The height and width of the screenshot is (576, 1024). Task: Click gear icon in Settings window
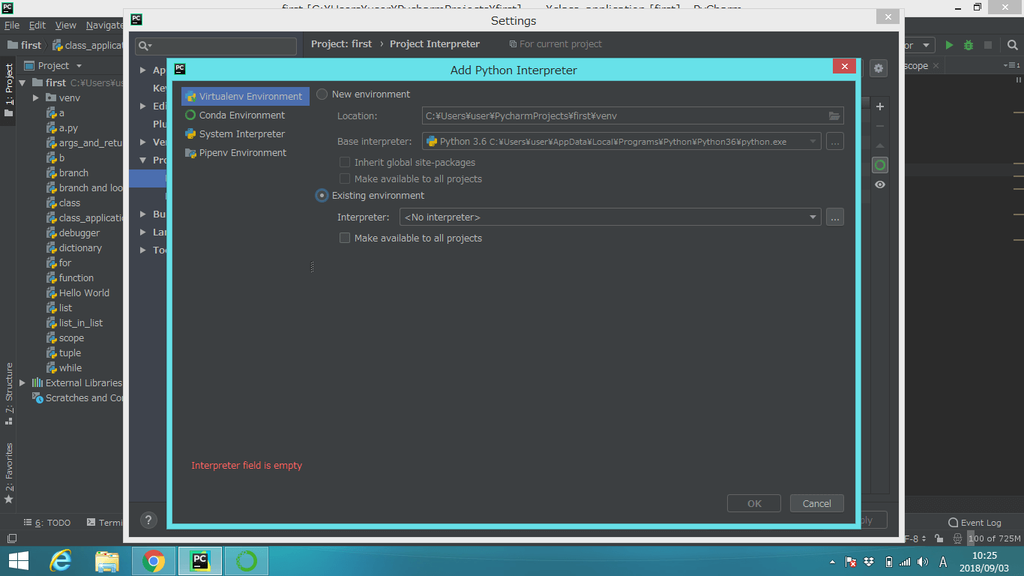click(x=878, y=69)
